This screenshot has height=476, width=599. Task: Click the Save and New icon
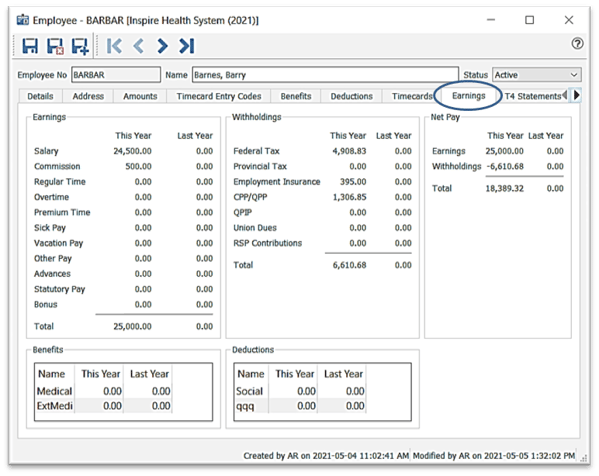80,46
